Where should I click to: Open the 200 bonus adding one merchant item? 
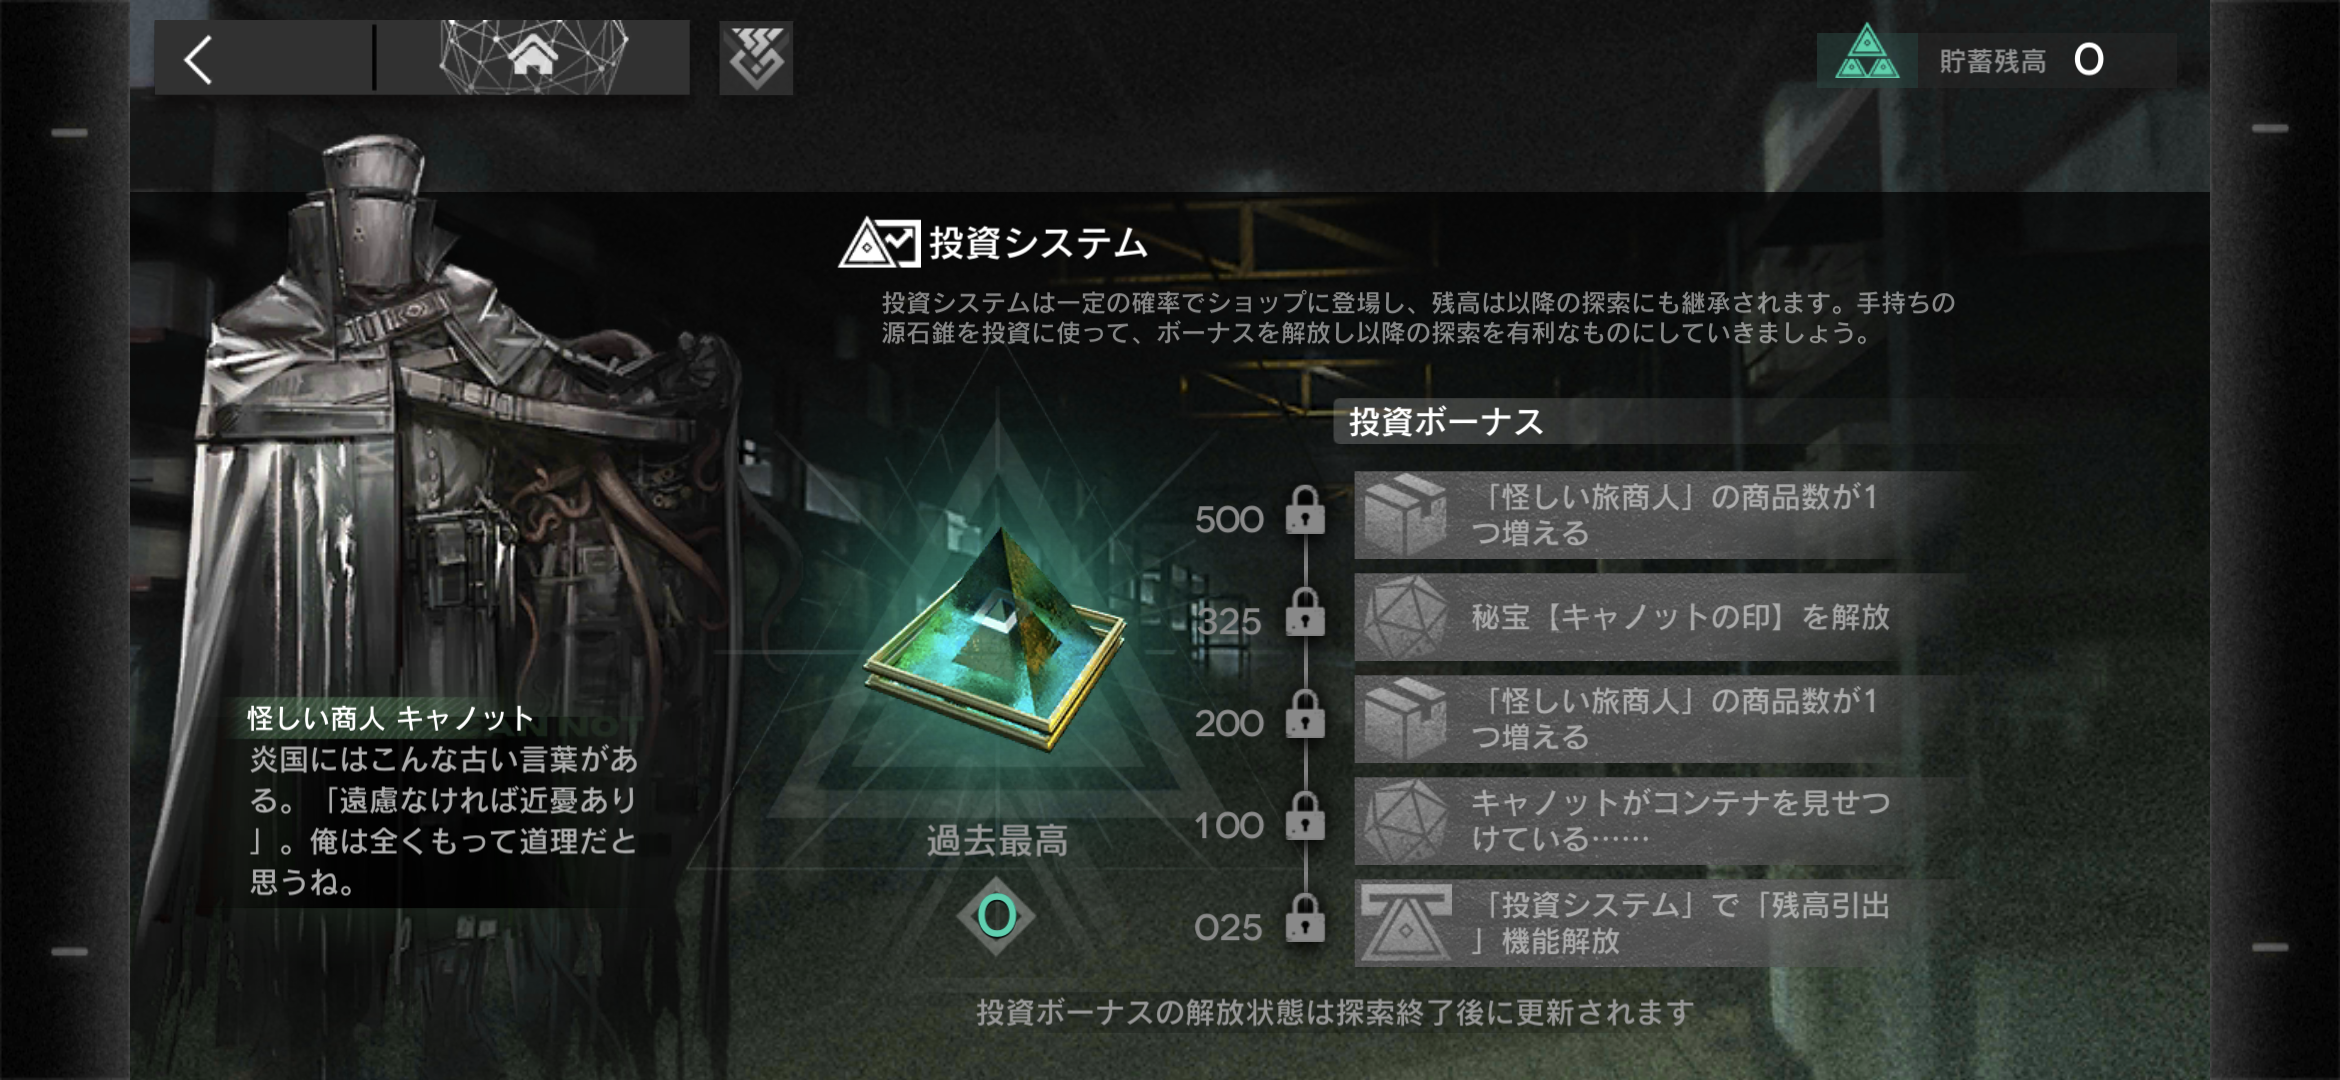pyautogui.click(x=1660, y=719)
